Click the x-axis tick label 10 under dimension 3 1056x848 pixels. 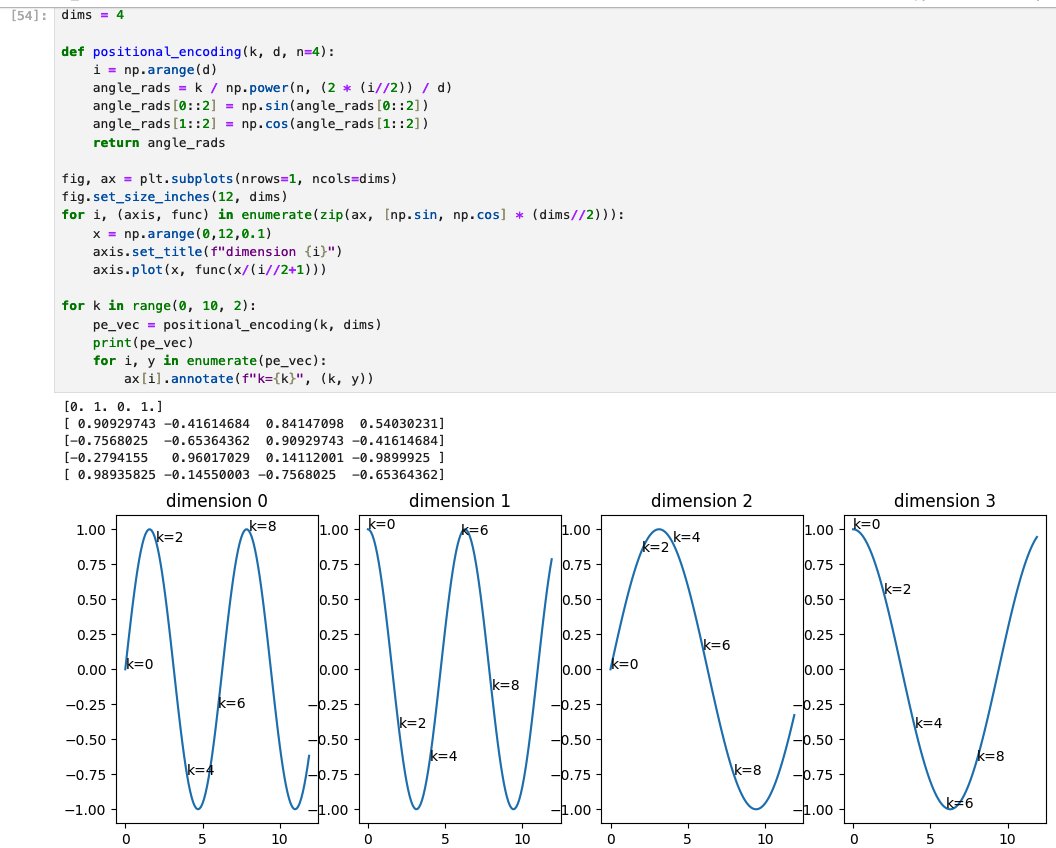click(1007, 839)
